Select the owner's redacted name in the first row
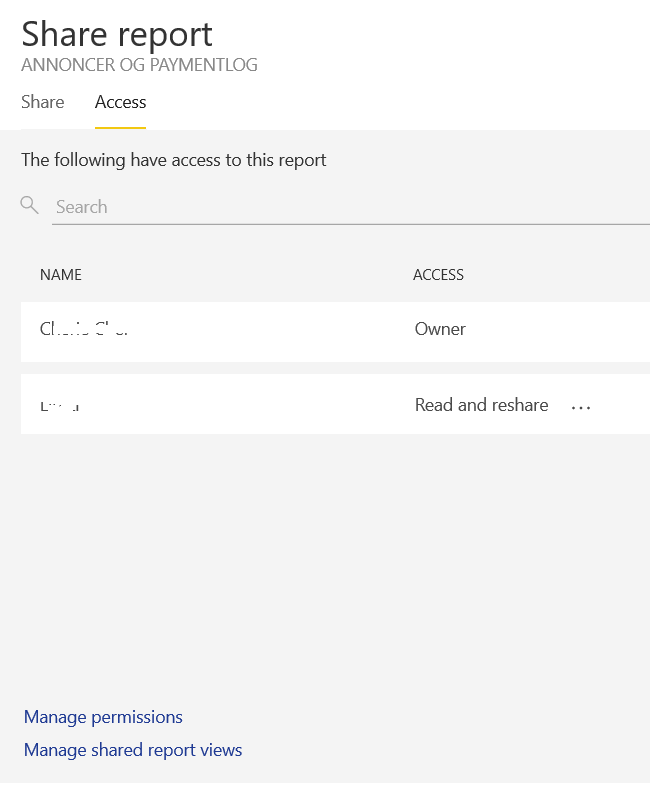650x786 pixels. pyautogui.click(x=84, y=329)
